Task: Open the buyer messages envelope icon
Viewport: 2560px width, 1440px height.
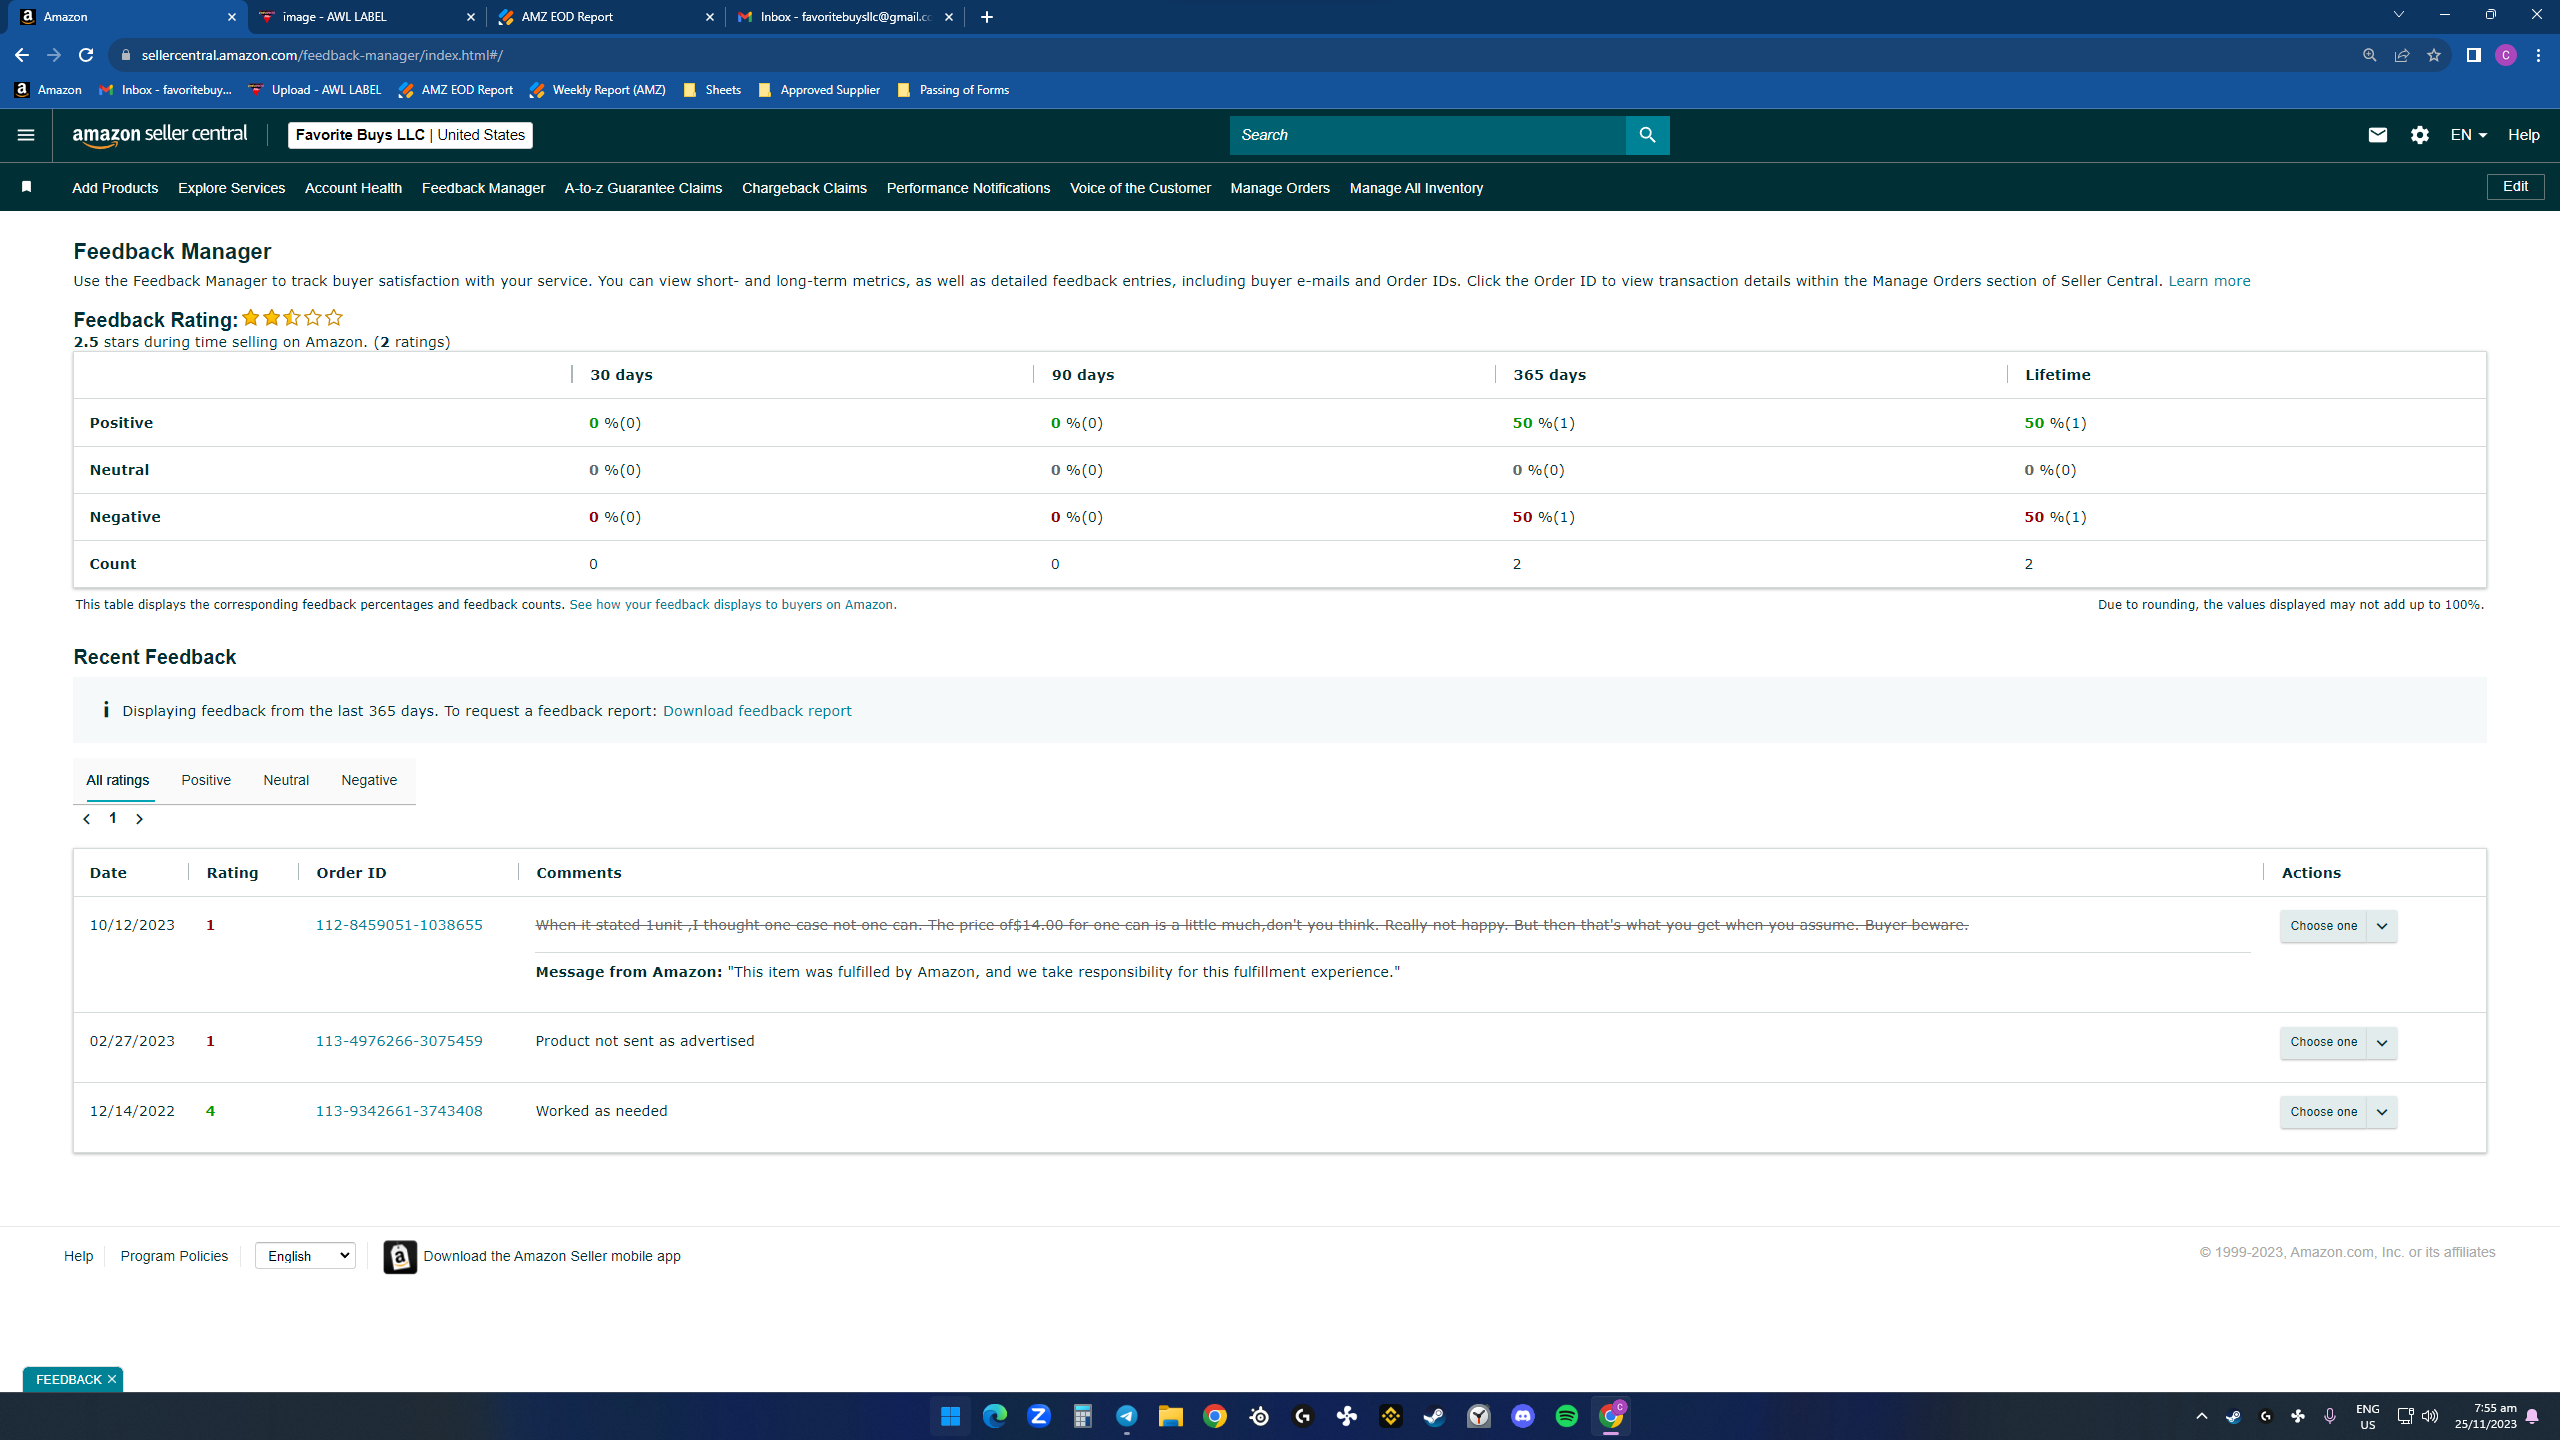Action: (2377, 135)
